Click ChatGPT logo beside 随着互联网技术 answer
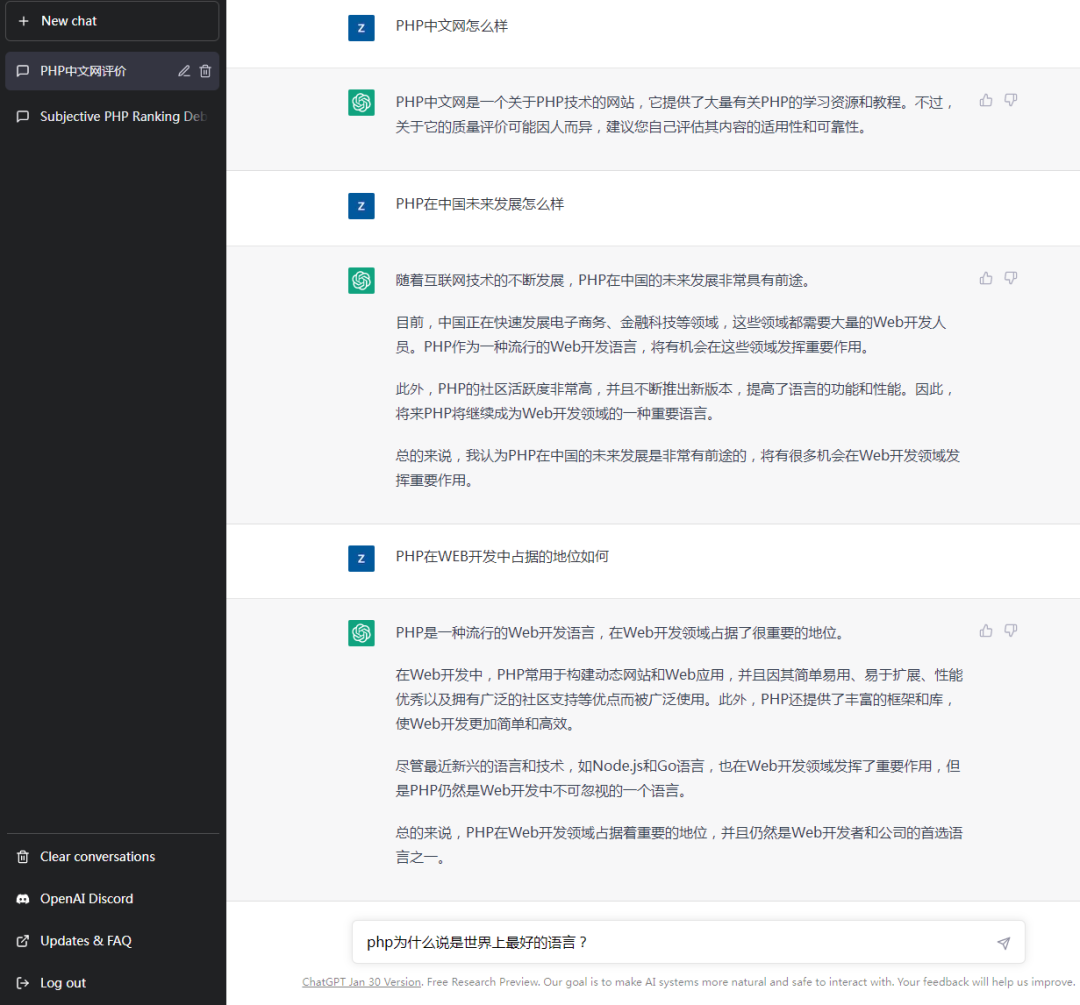 [361, 280]
